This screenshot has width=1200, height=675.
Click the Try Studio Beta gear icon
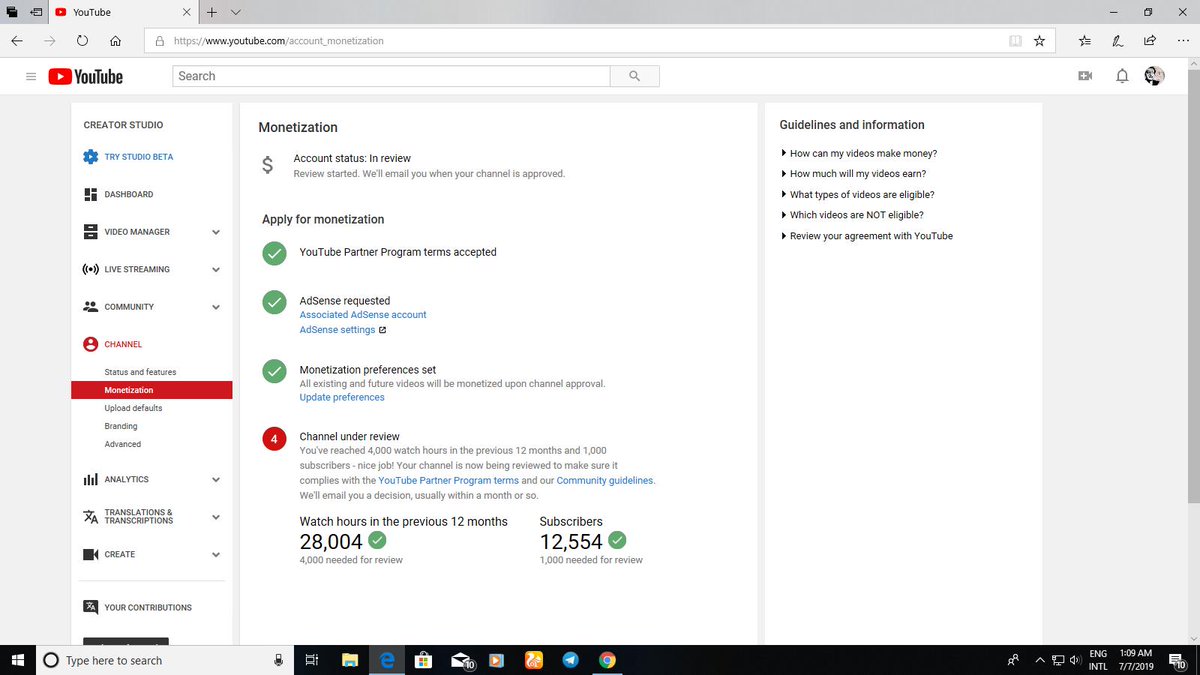91,157
